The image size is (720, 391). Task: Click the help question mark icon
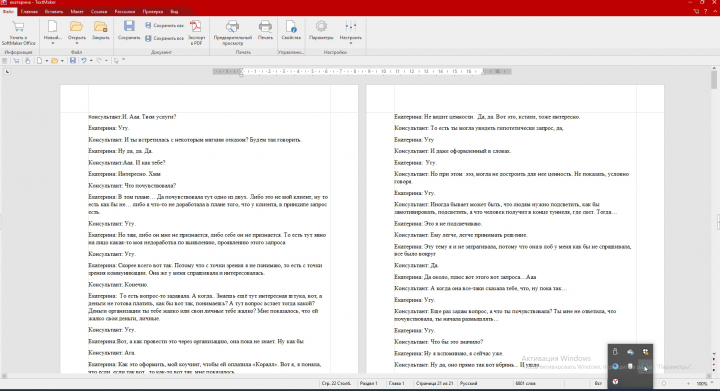tap(706, 11)
